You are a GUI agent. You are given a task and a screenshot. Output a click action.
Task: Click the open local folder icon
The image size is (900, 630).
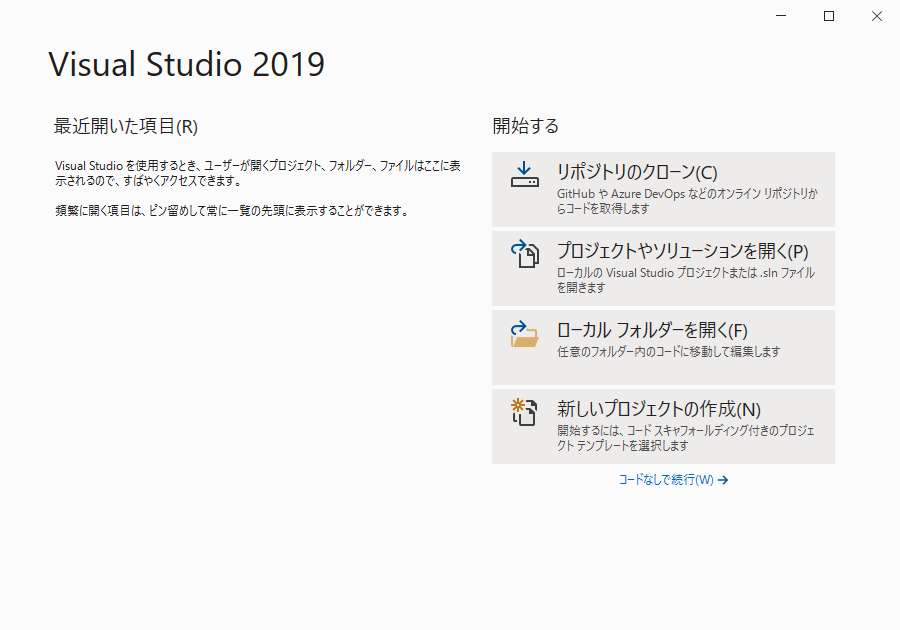tap(525, 333)
